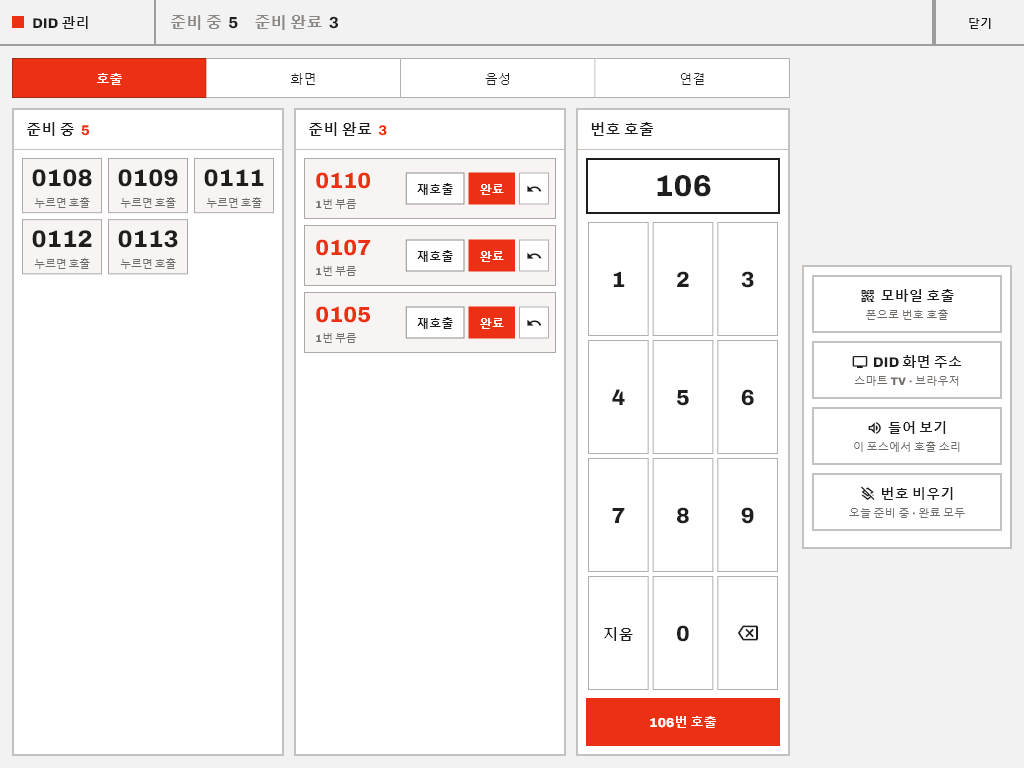Click 재호출 for order 0105
1024x768 pixels.
coord(435,323)
